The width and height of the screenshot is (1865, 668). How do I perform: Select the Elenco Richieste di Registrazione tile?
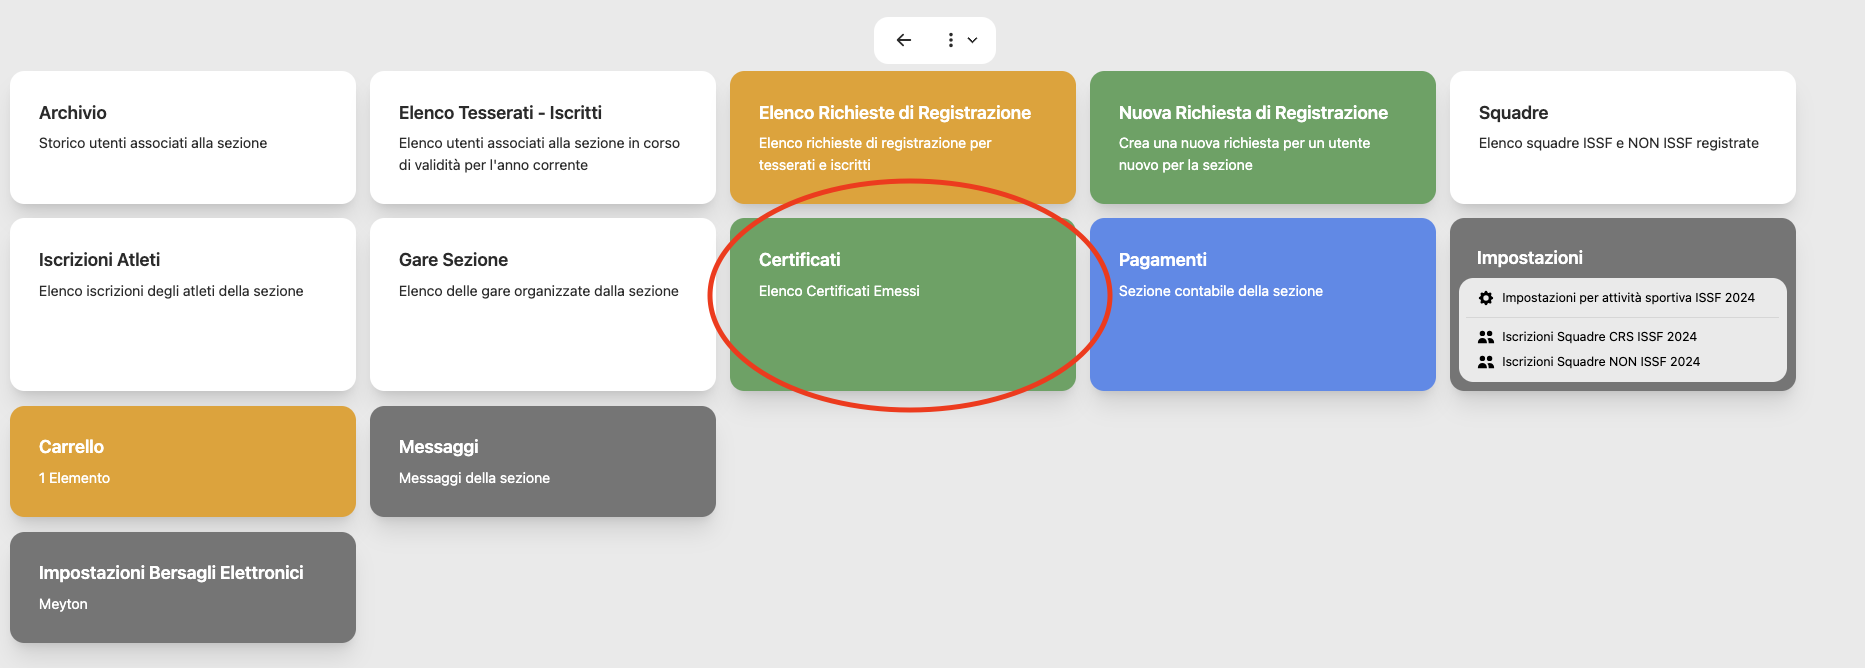pos(903,137)
